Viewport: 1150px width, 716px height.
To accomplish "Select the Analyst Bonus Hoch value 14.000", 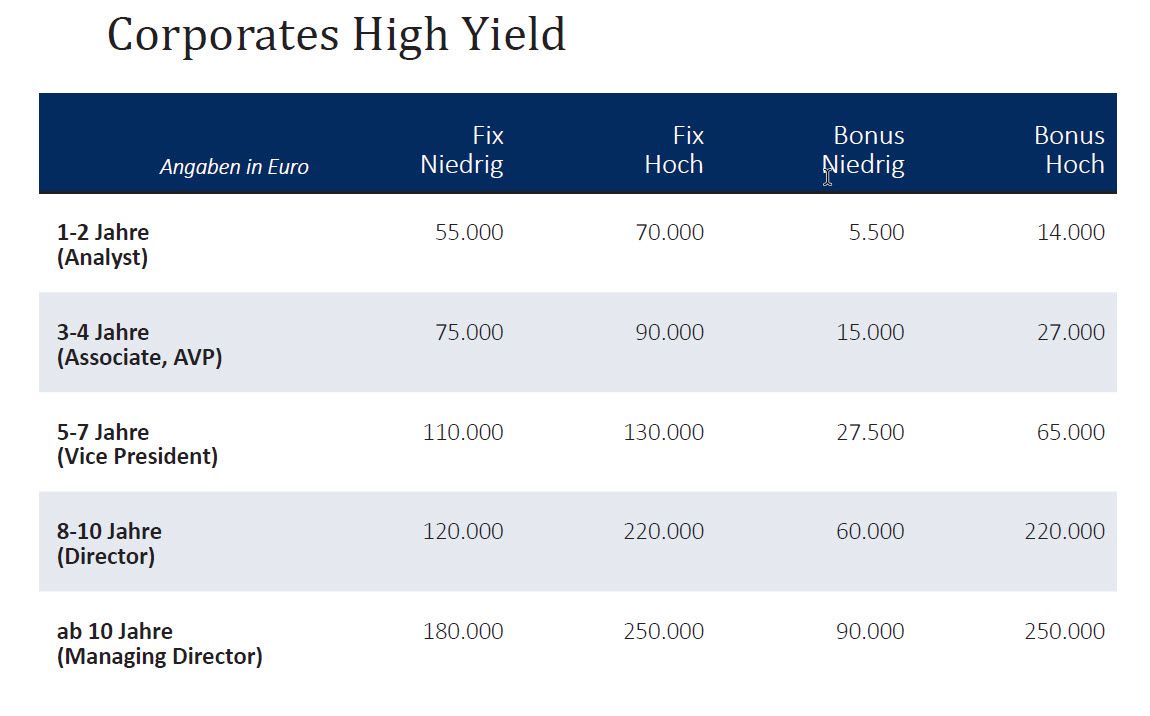I will point(1071,233).
